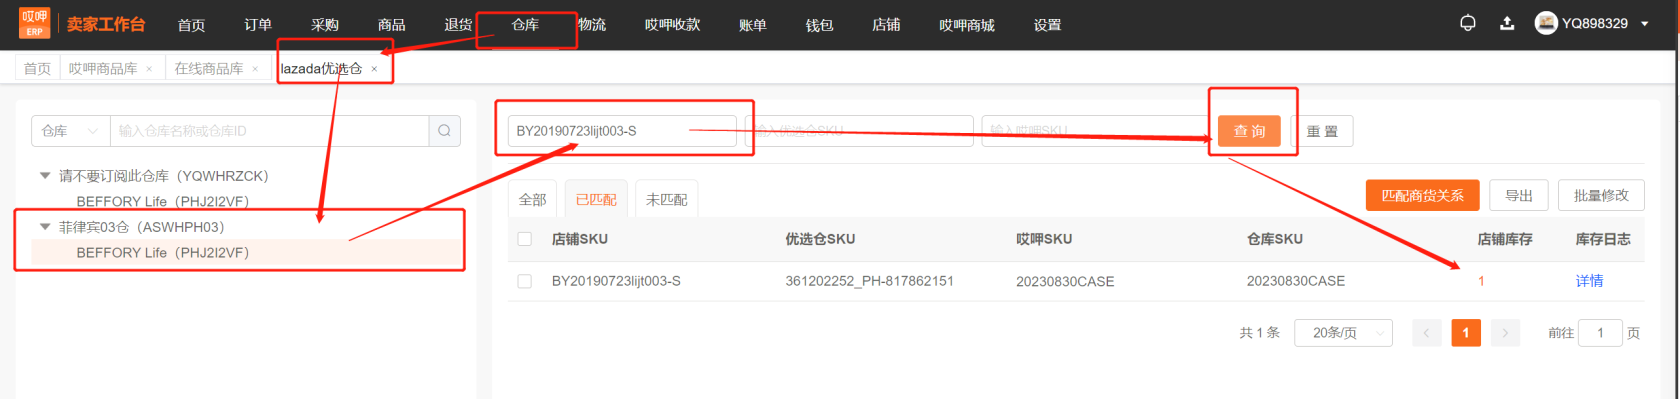The image size is (1680, 399).
Task: Collapse the 请不要订阅此仓库 tree node
Action: point(44,175)
